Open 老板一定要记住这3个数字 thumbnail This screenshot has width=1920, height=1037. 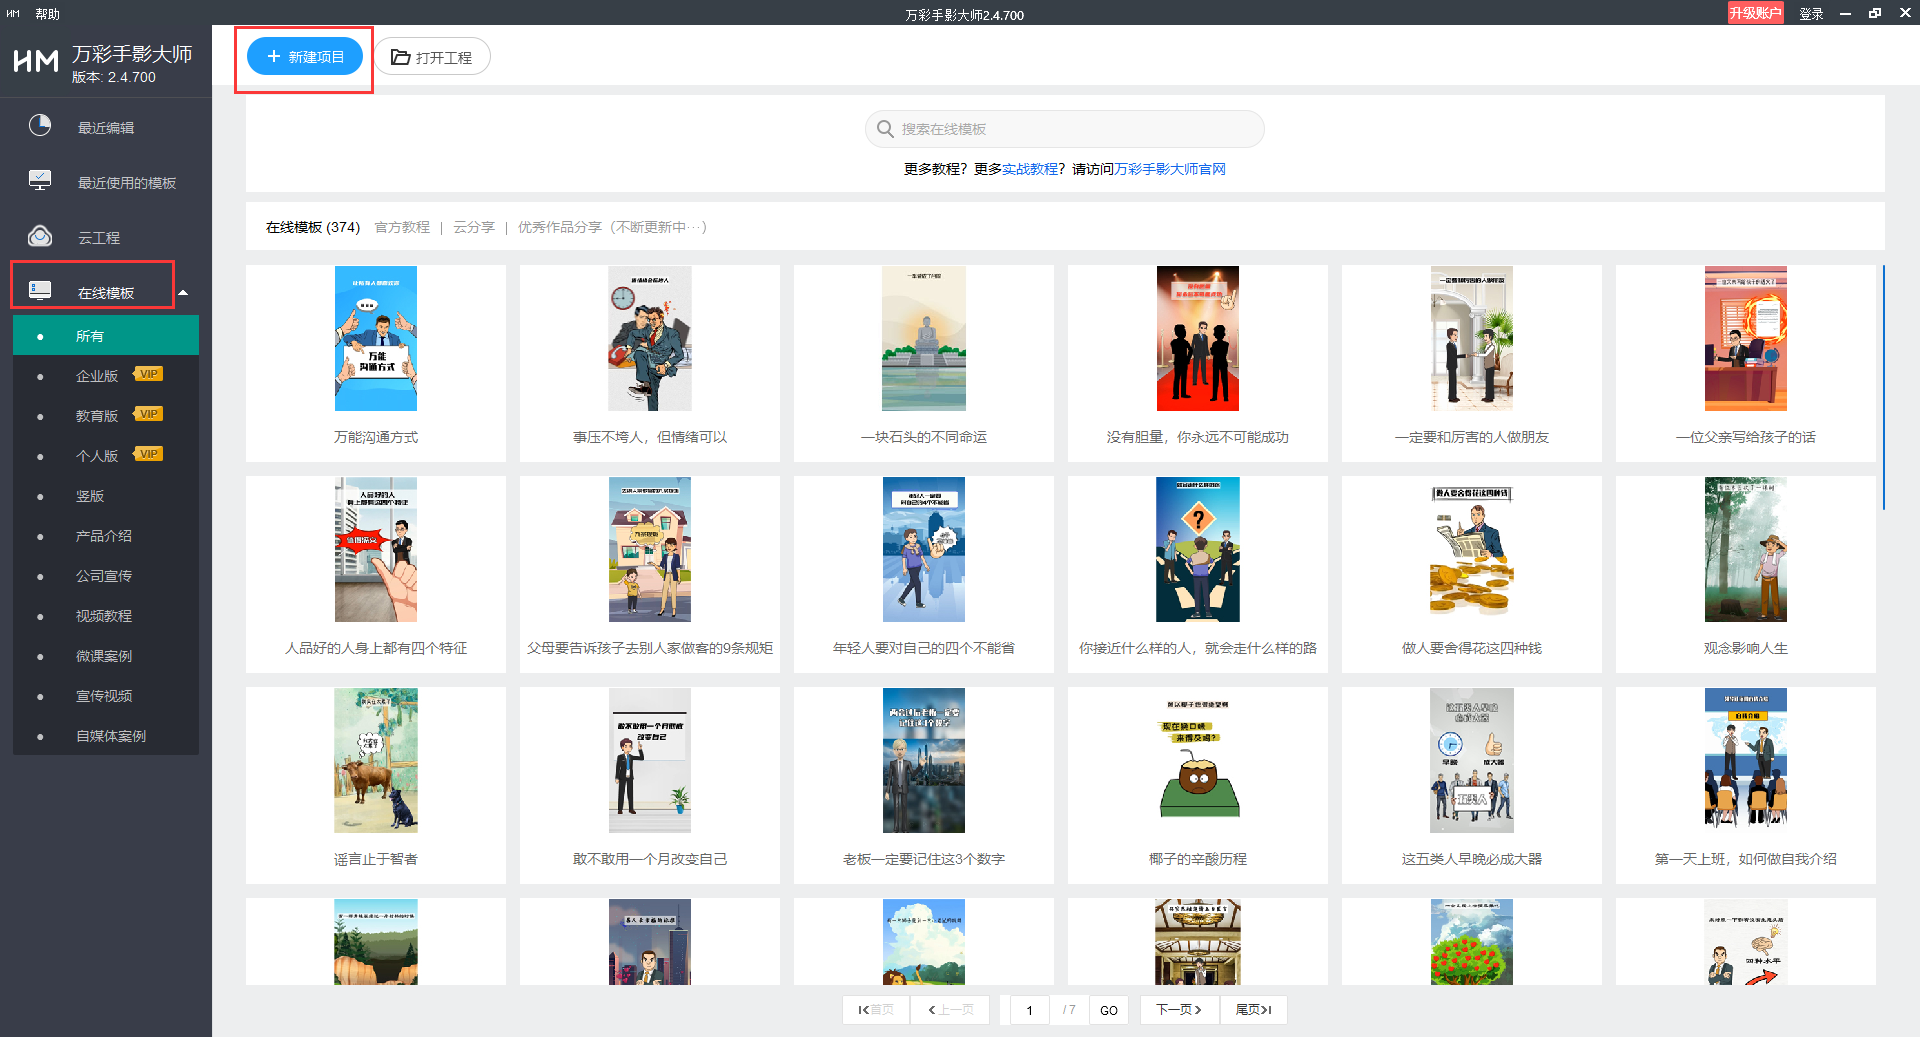pyautogui.click(x=924, y=760)
